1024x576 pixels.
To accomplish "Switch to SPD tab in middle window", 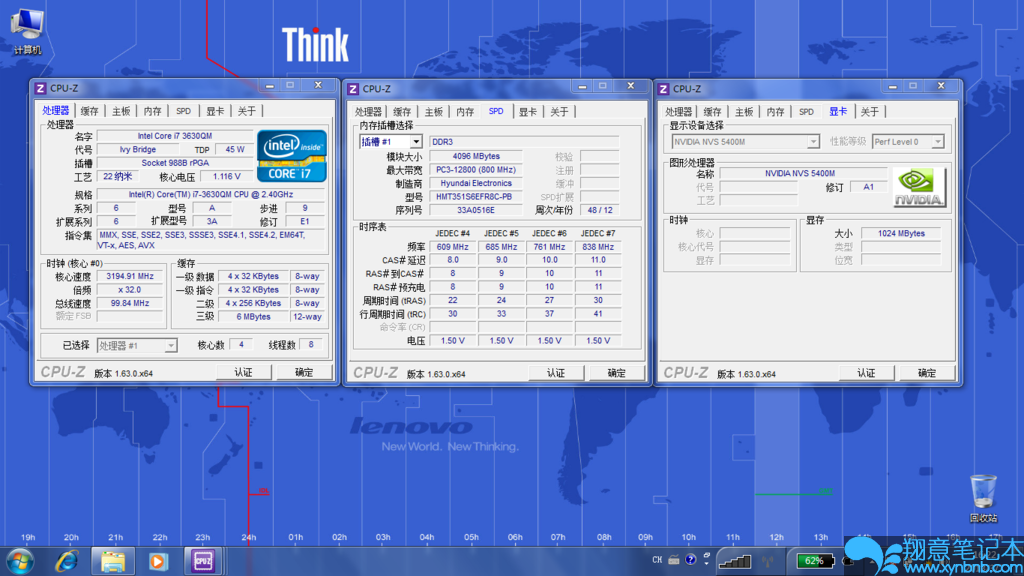I will pyautogui.click(x=496, y=112).
